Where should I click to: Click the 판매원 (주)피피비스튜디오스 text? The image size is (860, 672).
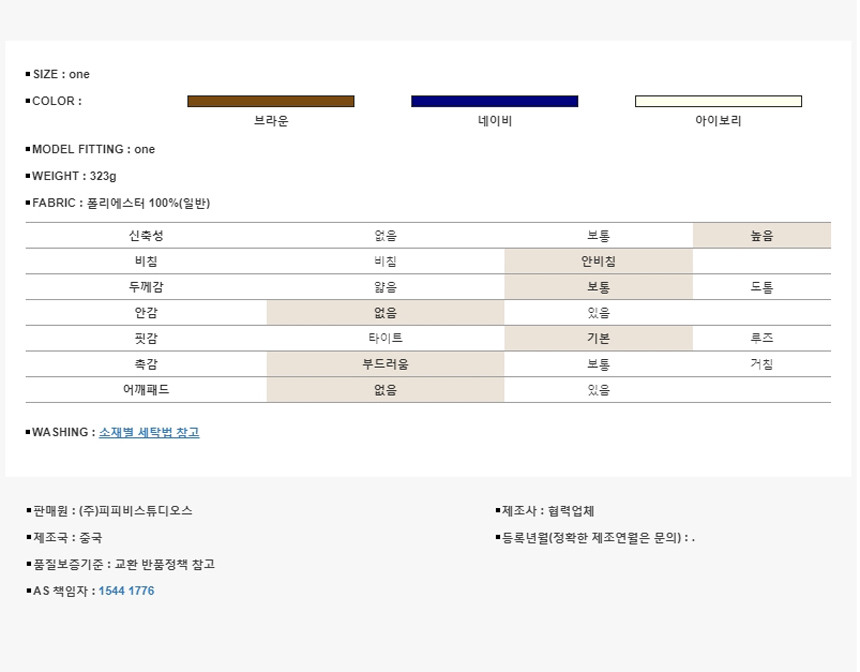112,511
